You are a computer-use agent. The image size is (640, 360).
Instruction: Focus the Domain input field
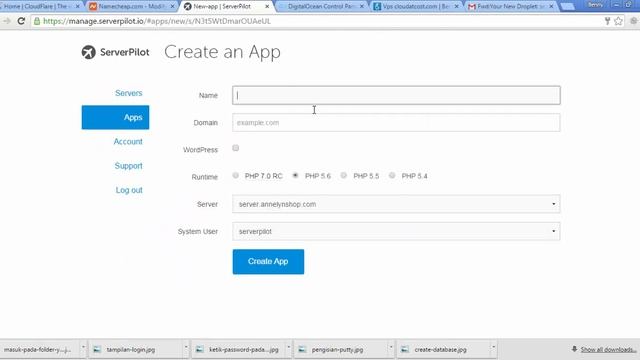tap(396, 122)
